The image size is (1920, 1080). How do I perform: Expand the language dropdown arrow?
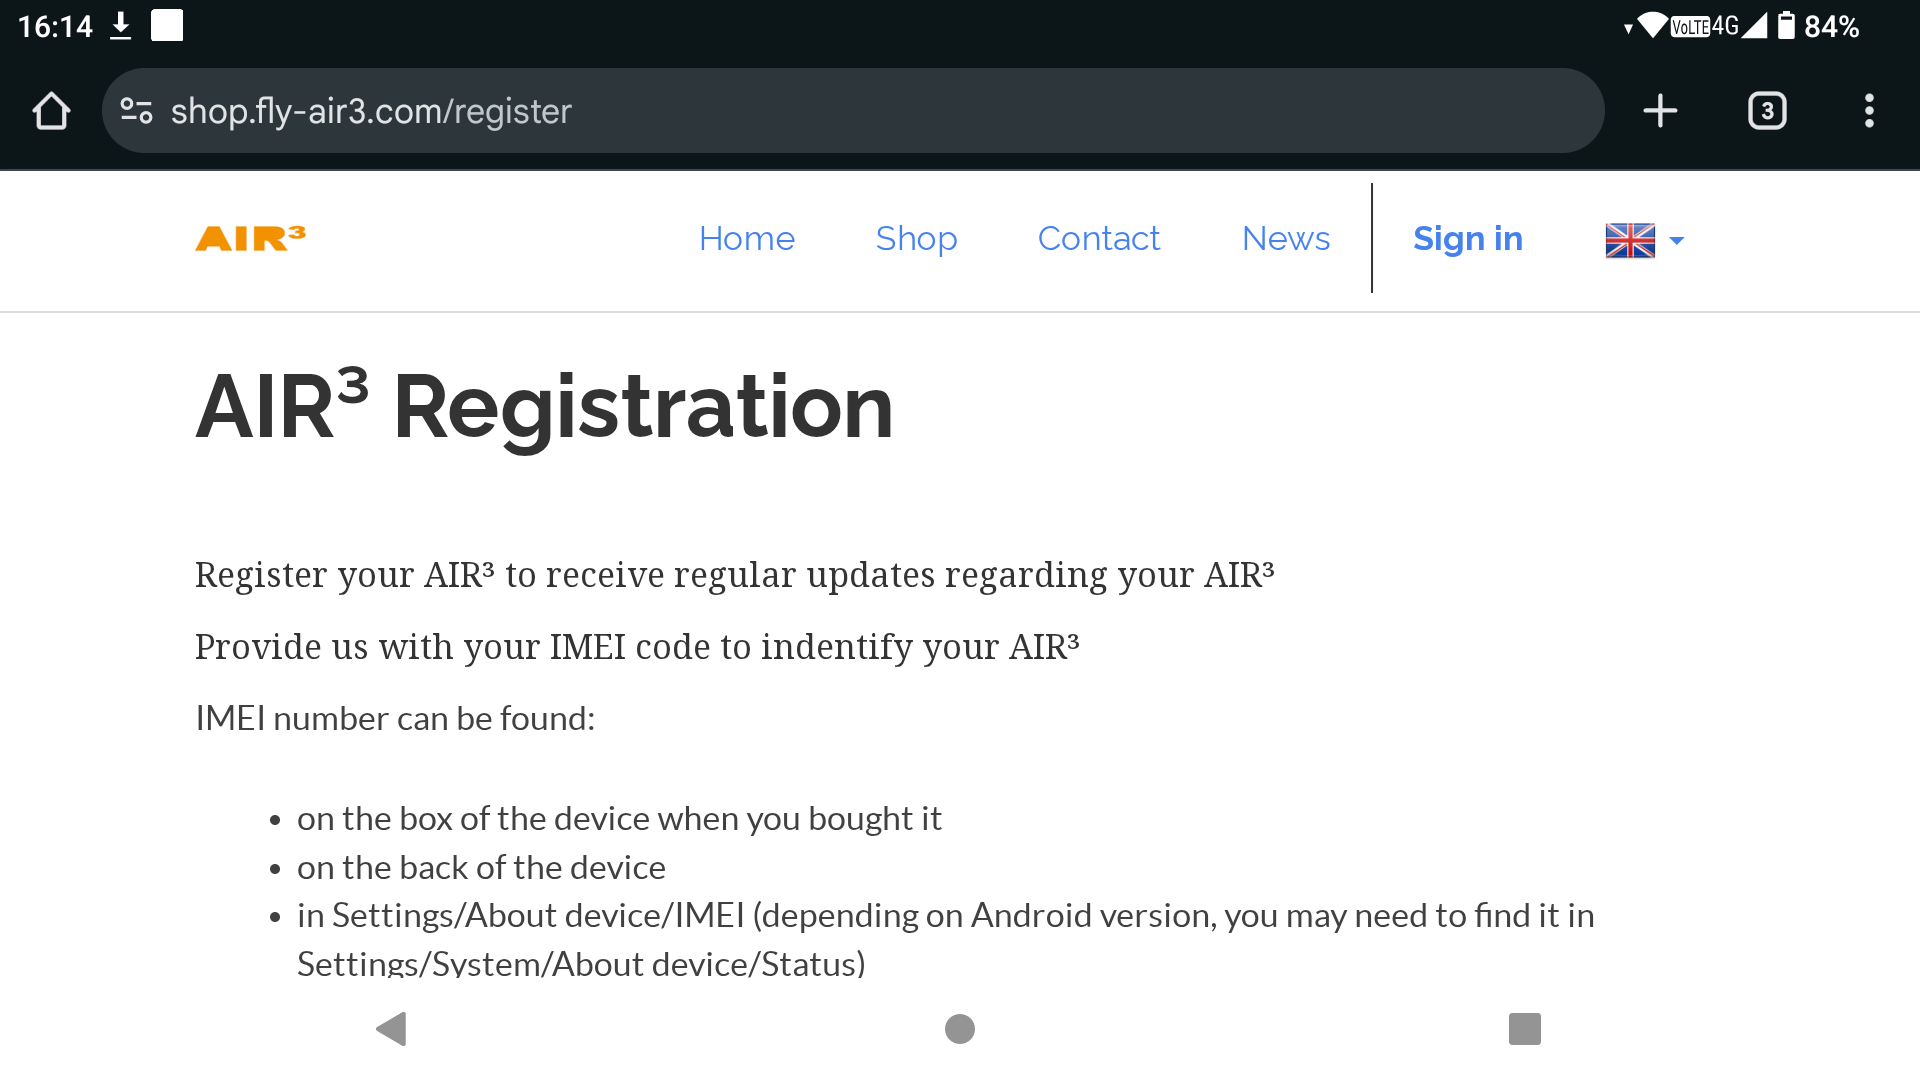coord(1677,240)
